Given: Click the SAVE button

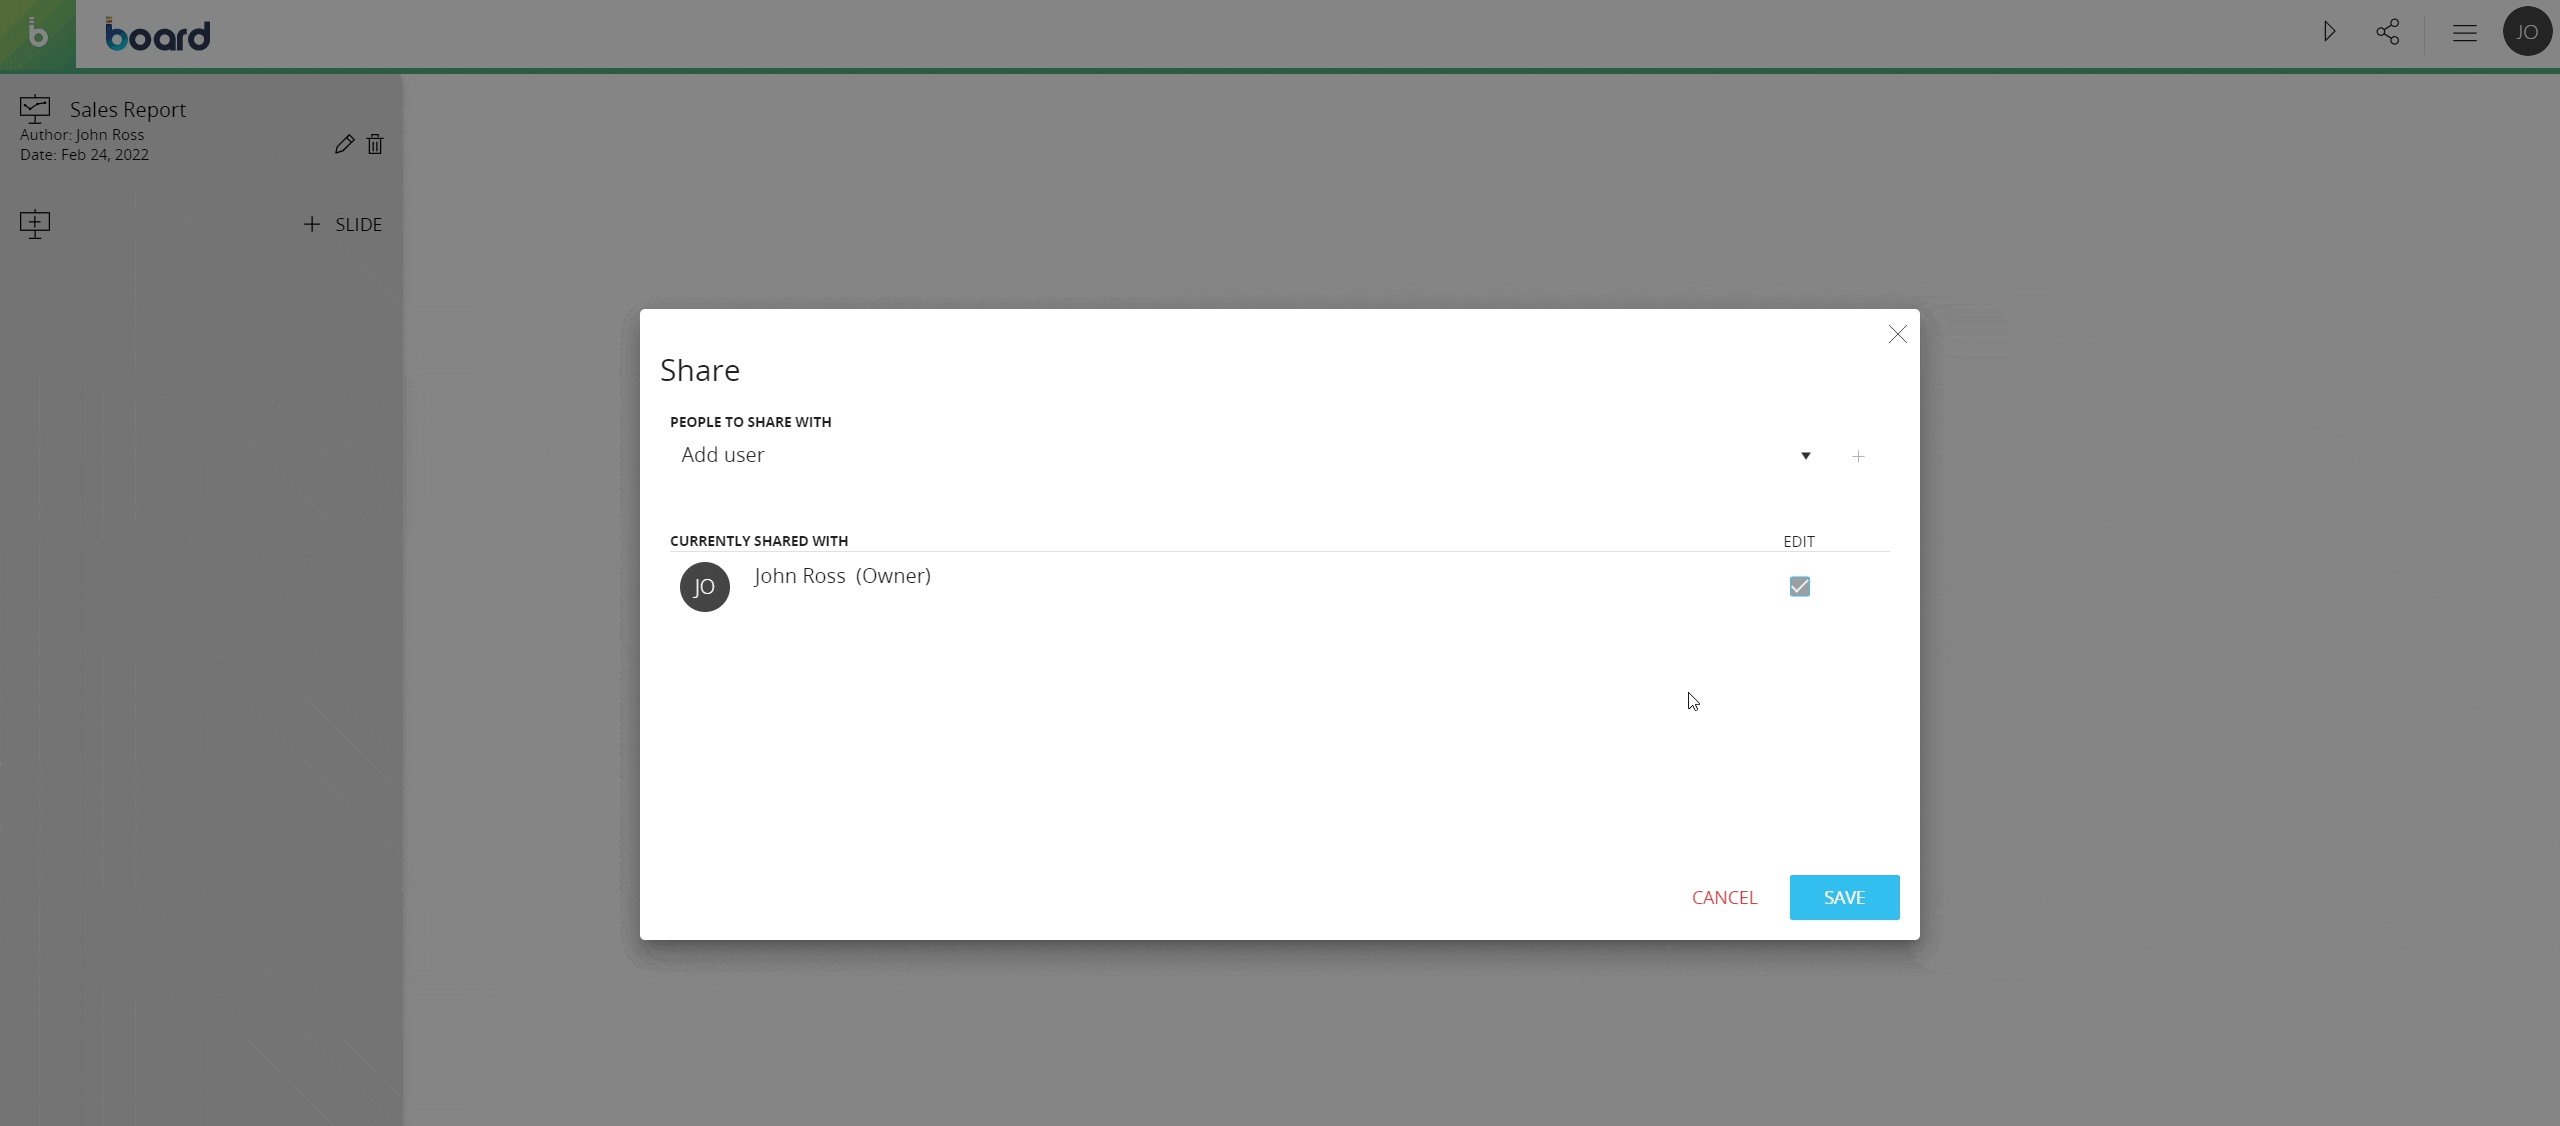Looking at the screenshot, I should click(x=1843, y=897).
